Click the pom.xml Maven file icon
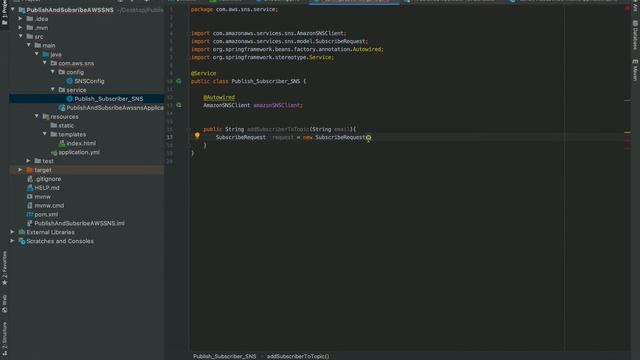Viewport: 640px width, 360px height. [x=30, y=214]
